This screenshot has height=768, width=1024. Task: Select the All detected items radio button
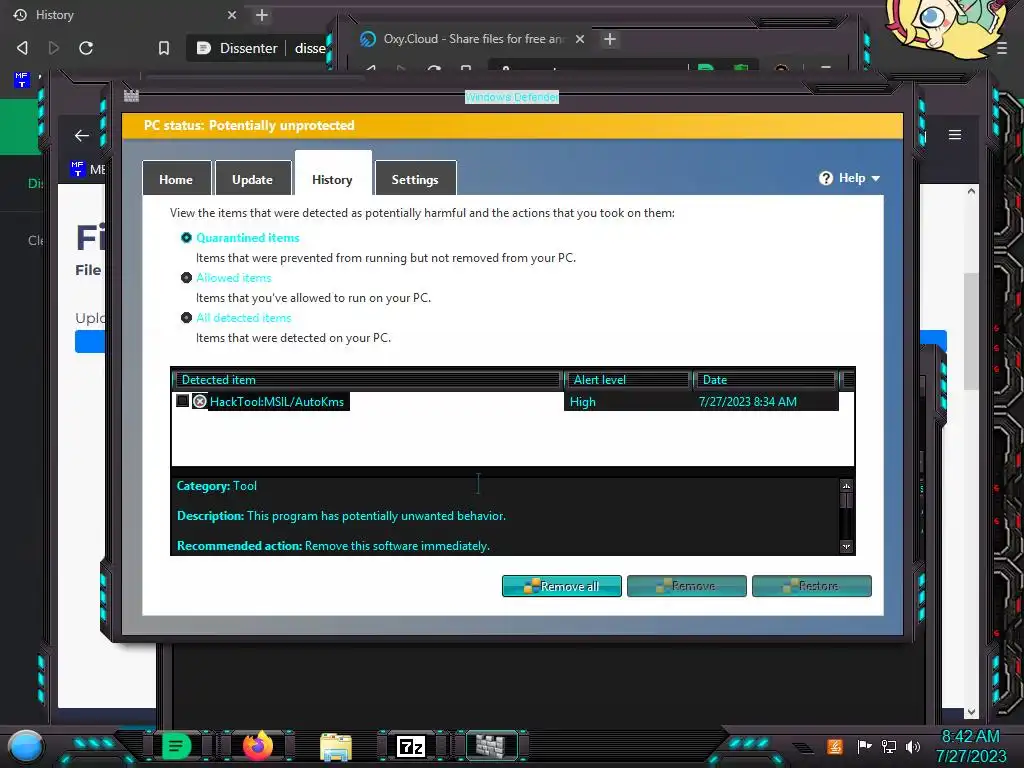coord(186,317)
